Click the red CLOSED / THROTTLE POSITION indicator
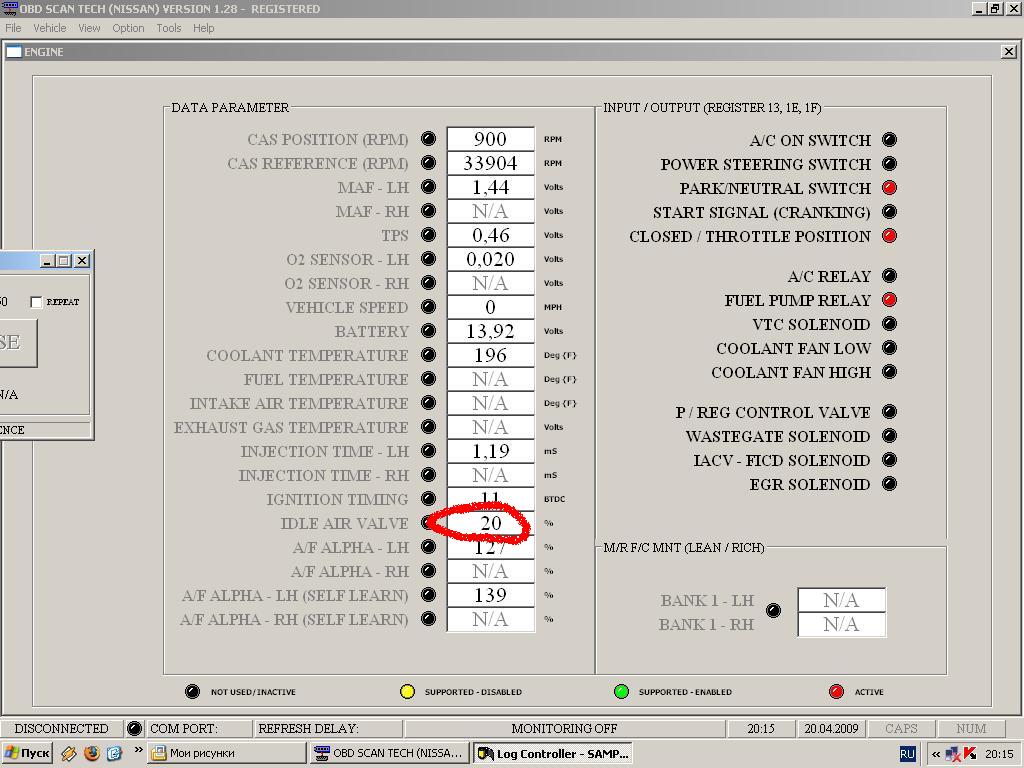Image resolution: width=1024 pixels, height=768 pixels. 889,236
